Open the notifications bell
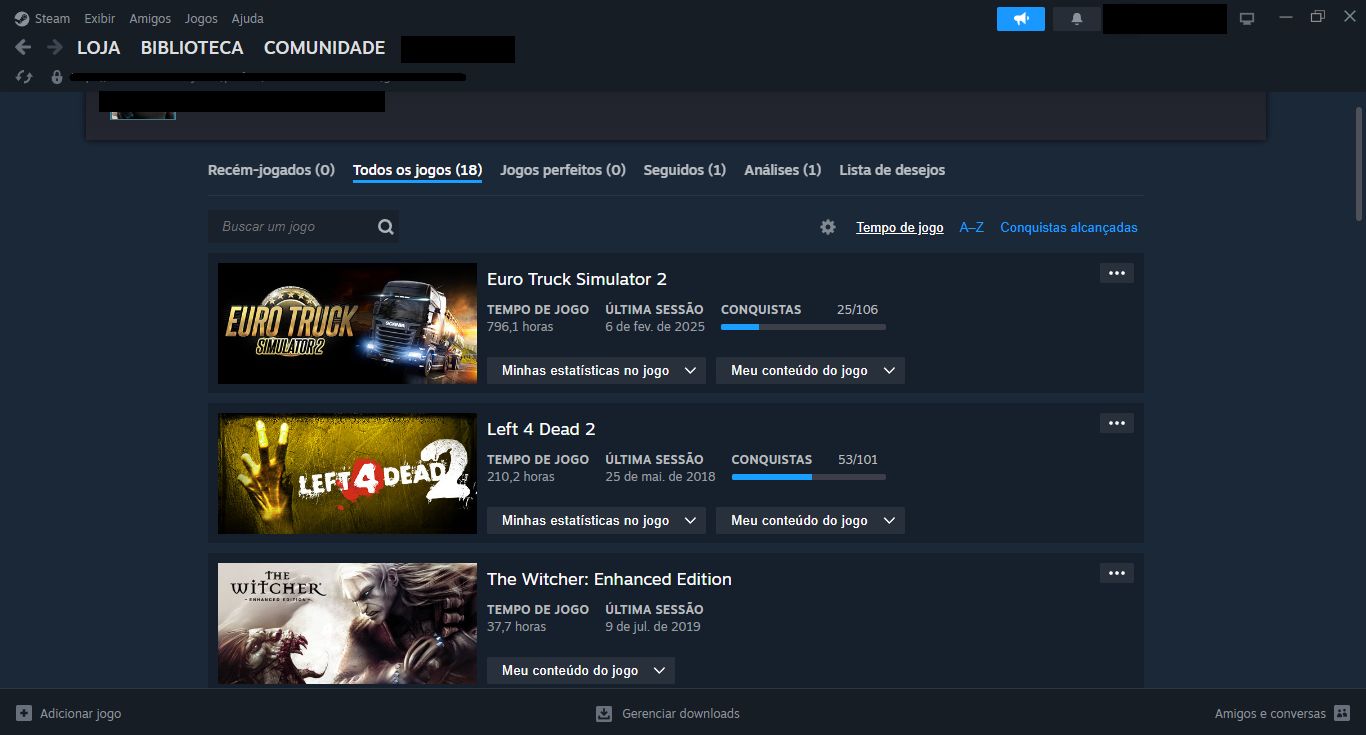 pos(1077,19)
